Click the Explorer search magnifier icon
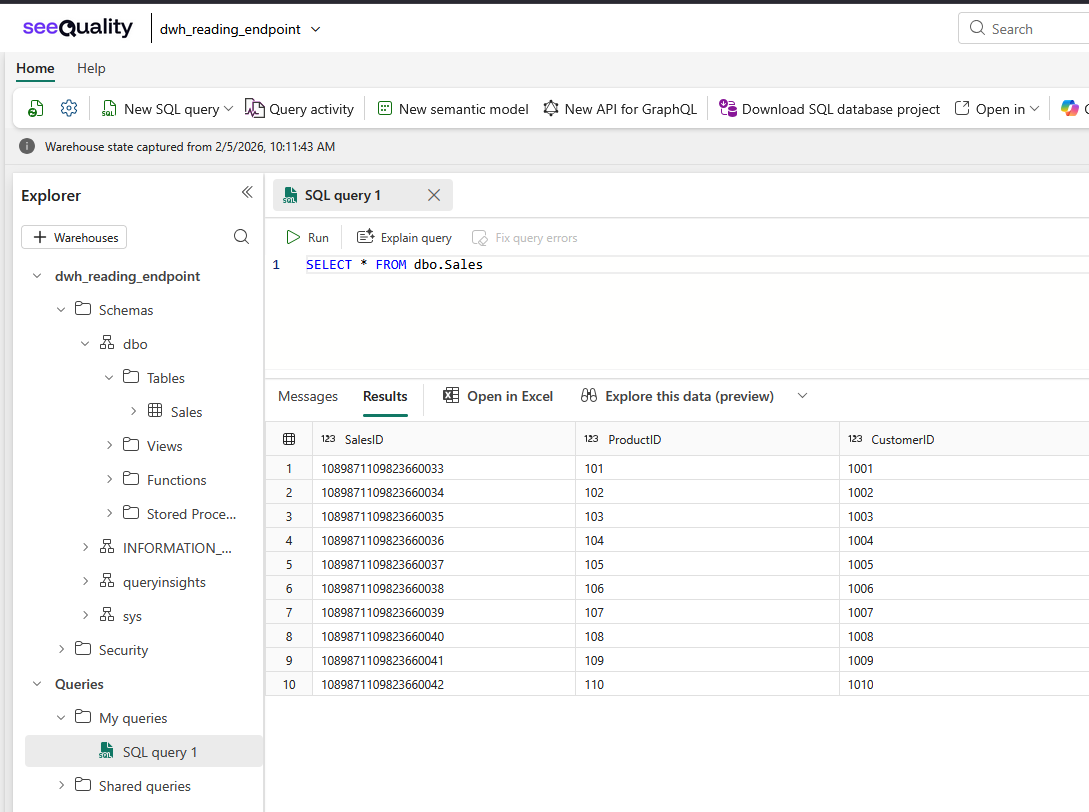Image resolution: width=1089 pixels, height=812 pixels. [x=241, y=237]
